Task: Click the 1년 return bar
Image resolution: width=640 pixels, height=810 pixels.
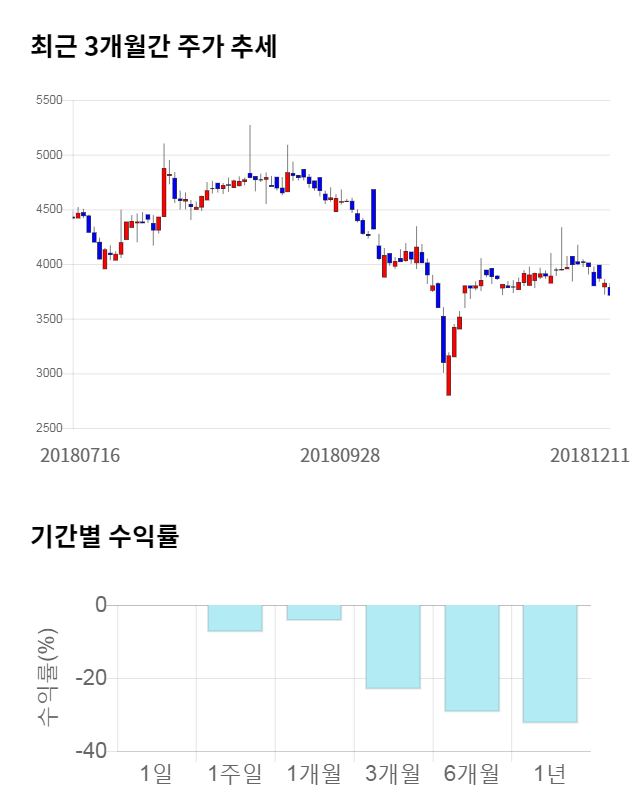Action: [x=550, y=664]
